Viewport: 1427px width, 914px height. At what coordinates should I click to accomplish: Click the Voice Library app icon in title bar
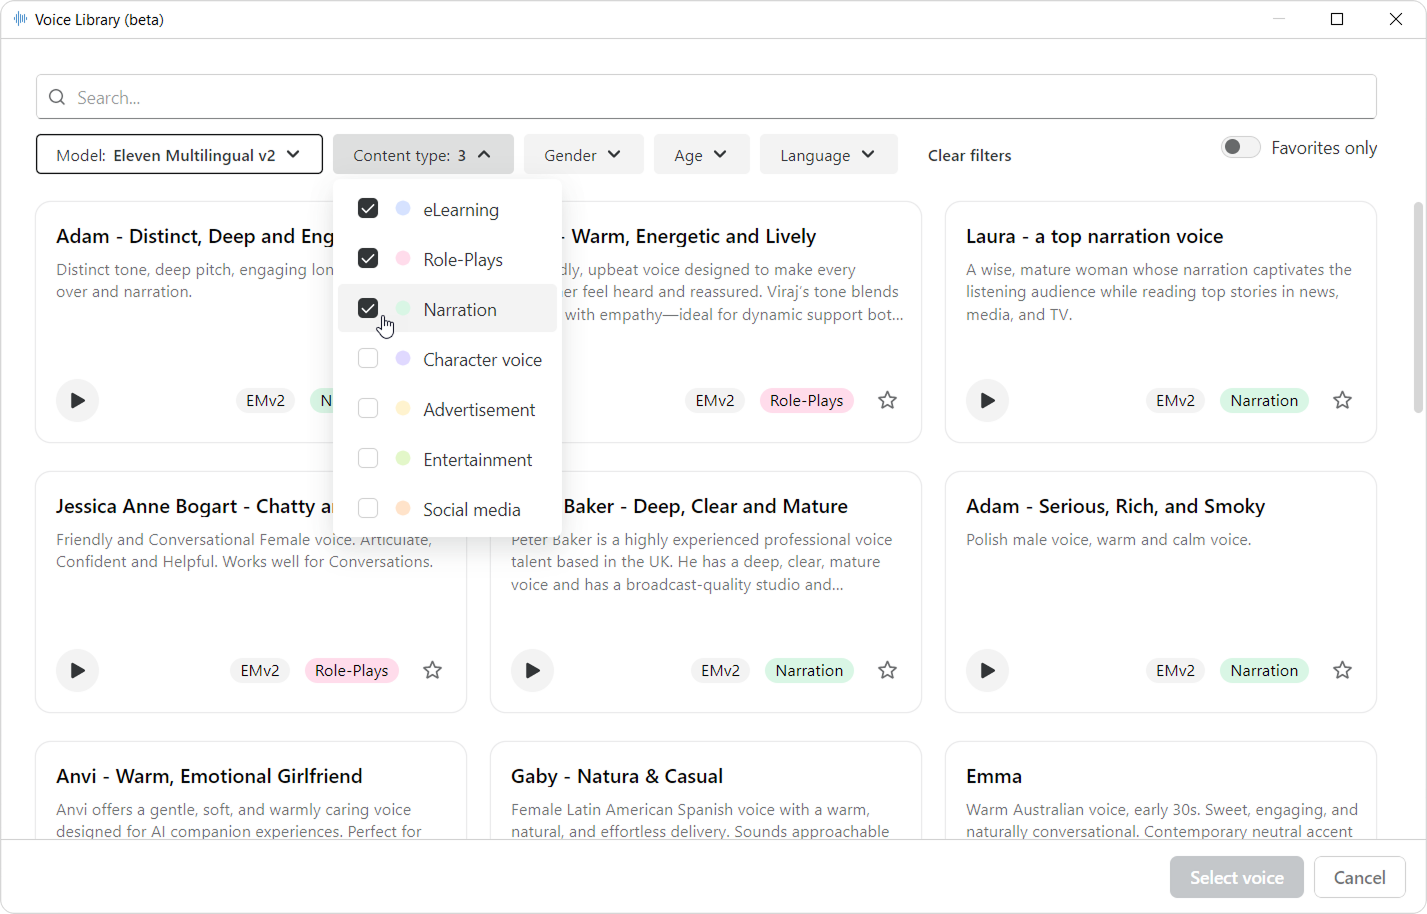20,19
